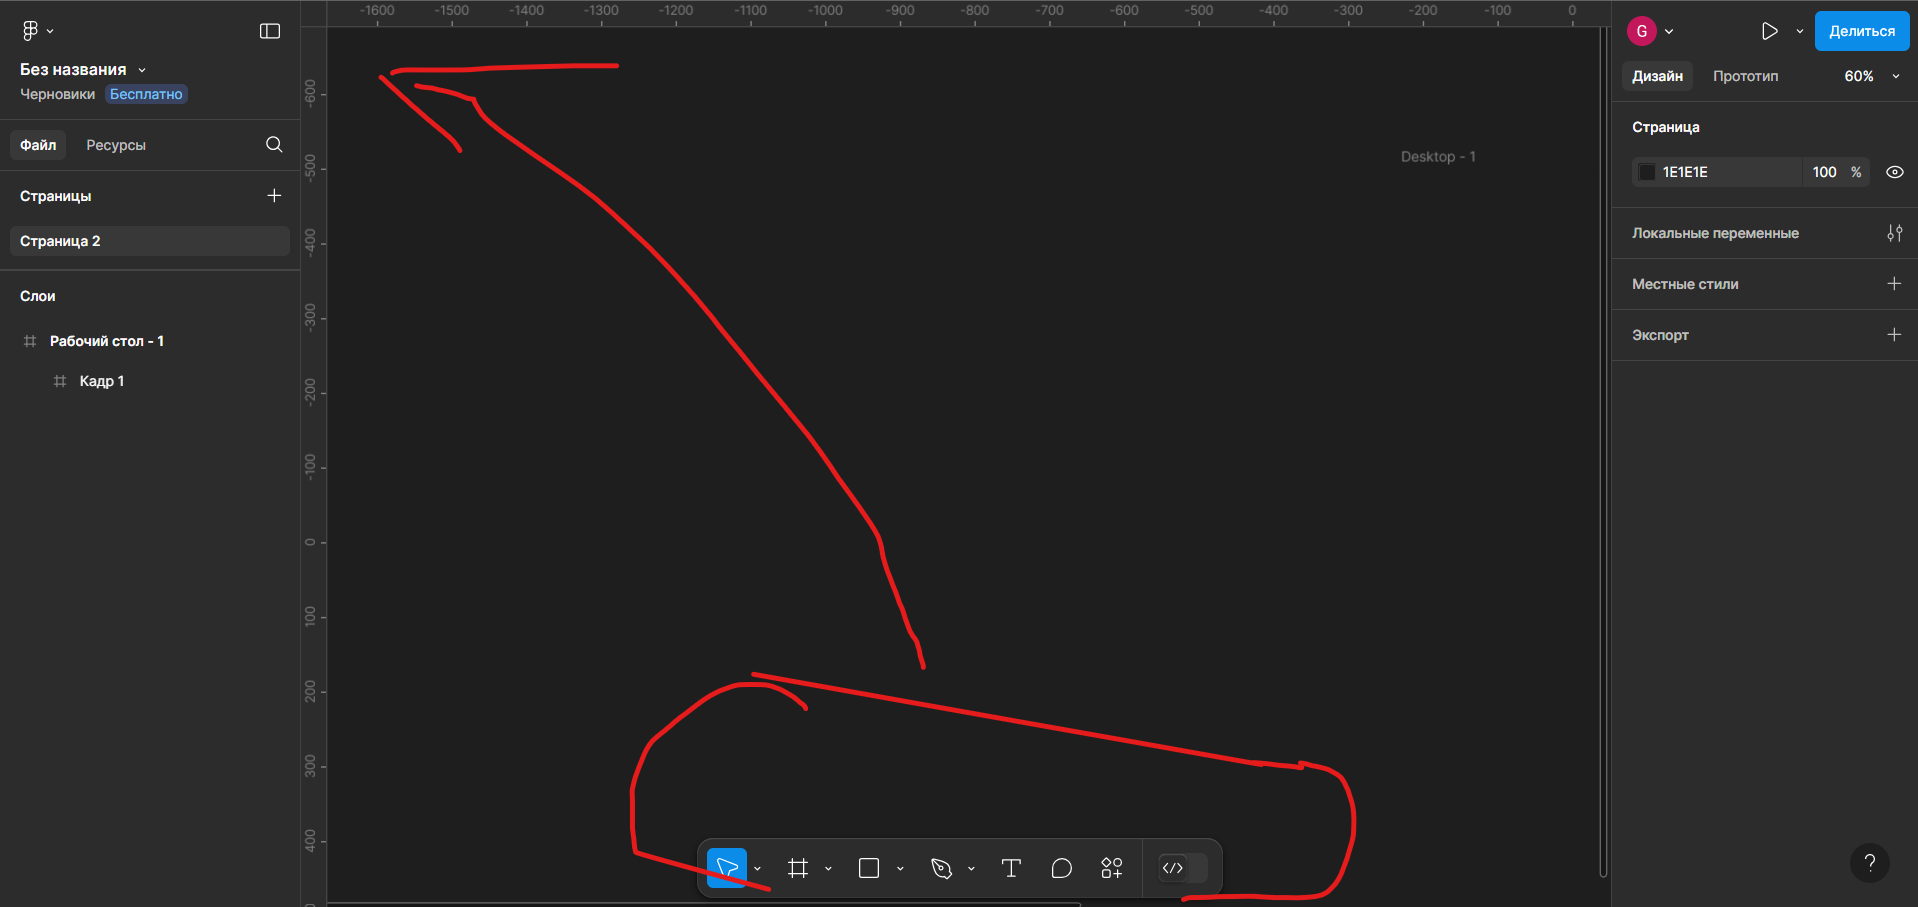Select the Text tool
Screen dimensions: 1918x907
1011,868
